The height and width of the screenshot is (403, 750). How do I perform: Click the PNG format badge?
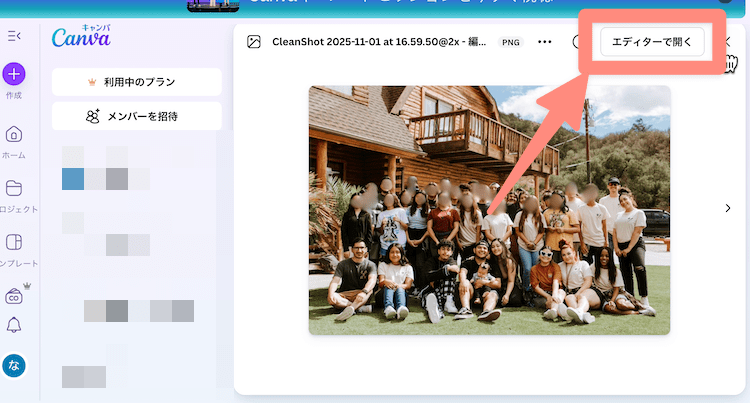click(x=511, y=42)
